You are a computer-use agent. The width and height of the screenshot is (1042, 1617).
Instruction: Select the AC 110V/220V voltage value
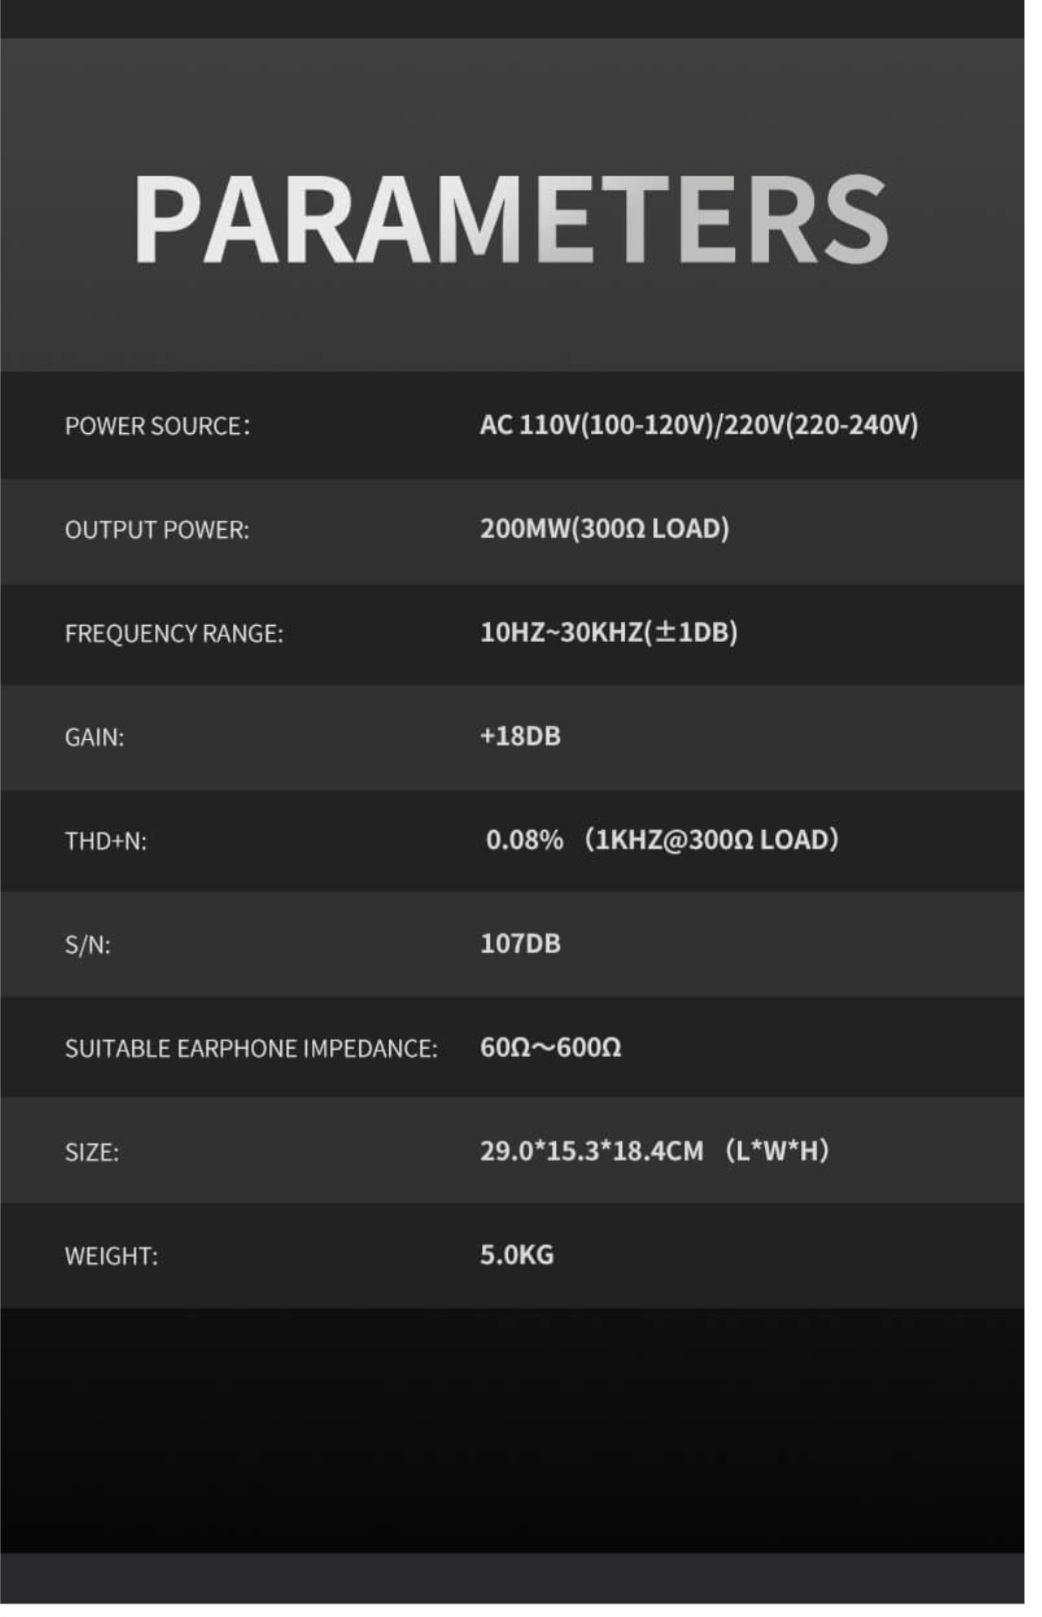tap(698, 425)
